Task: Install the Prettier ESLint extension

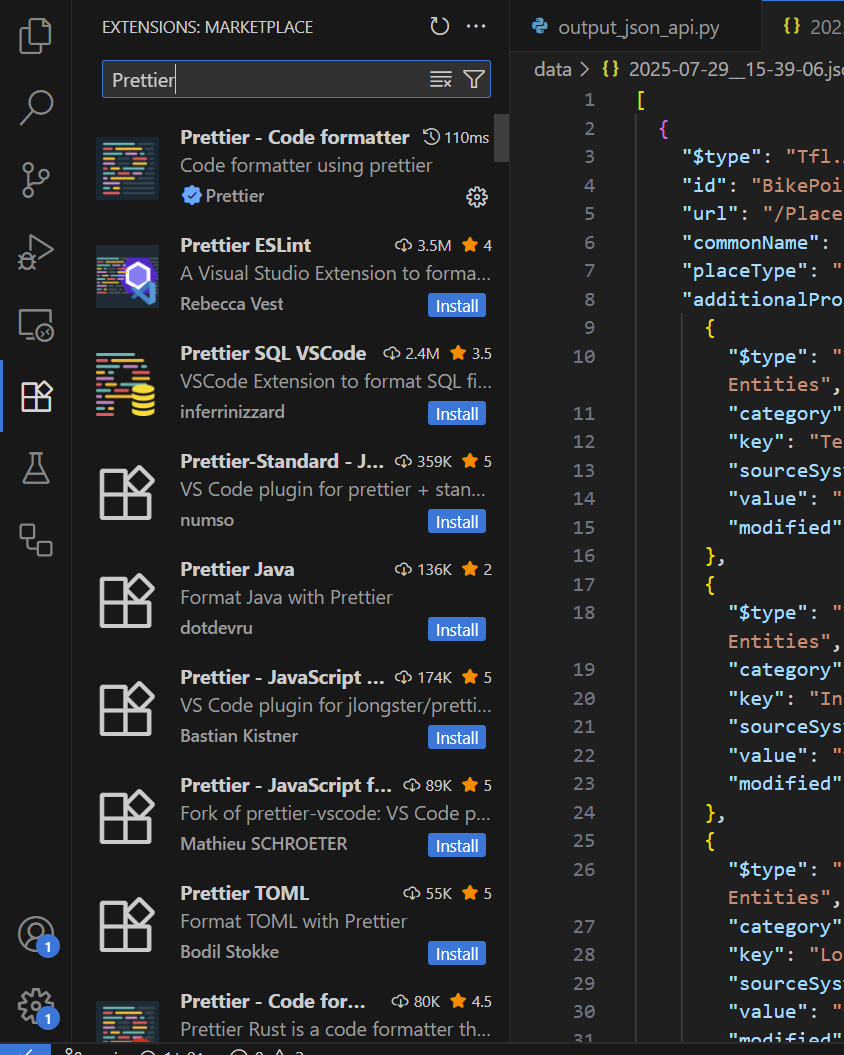Action: [x=456, y=305]
